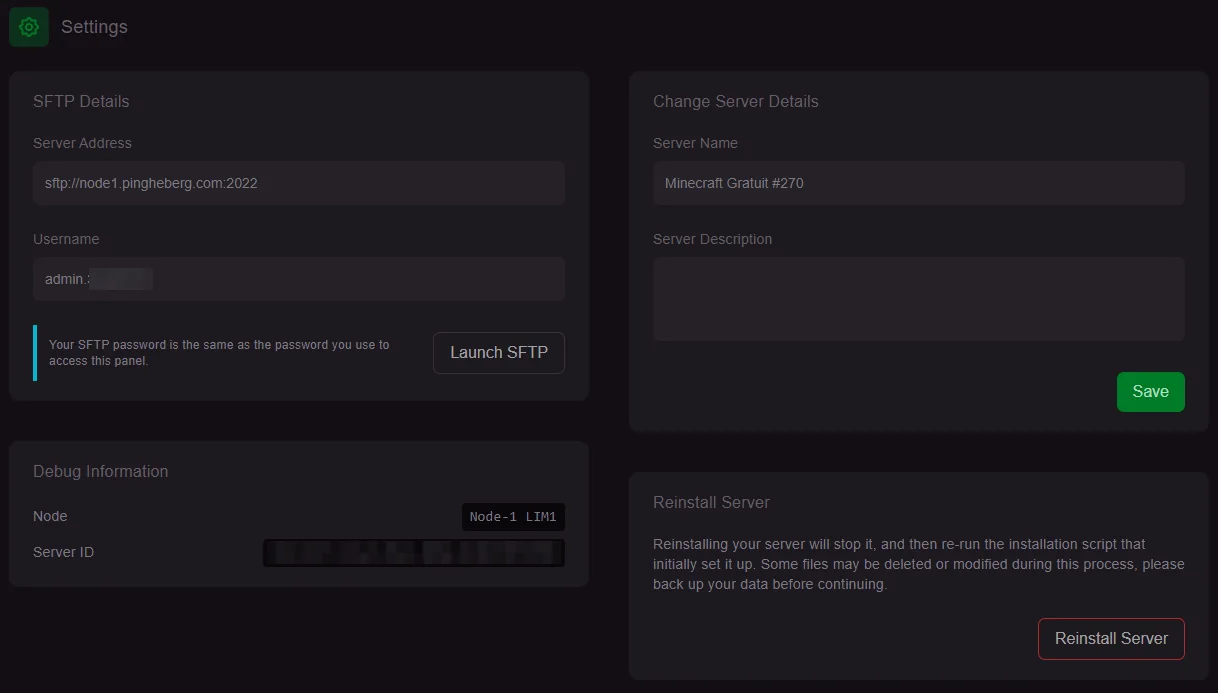Focus the Server Description text area
Screen dimensions: 1218x693
click(919, 299)
